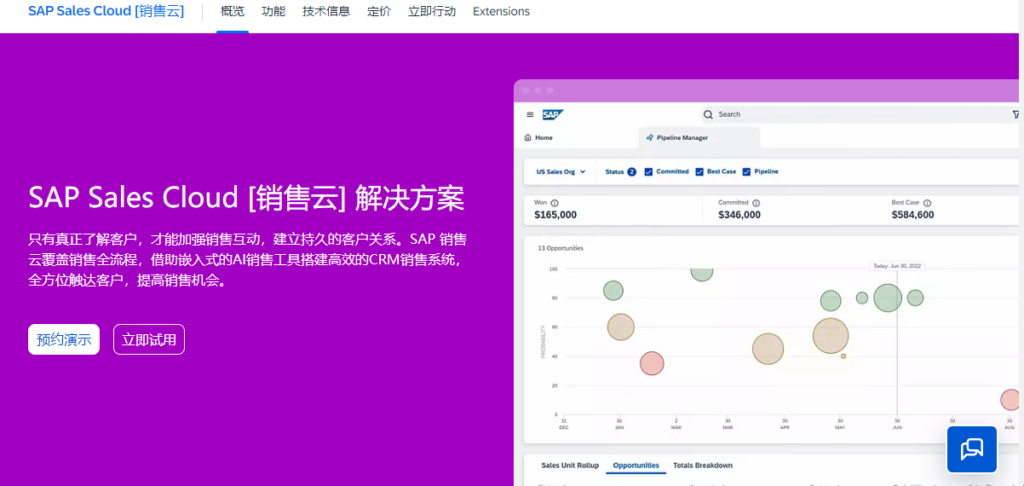Click the SAP logo in the dashboard
1024x486 pixels.
pos(552,114)
